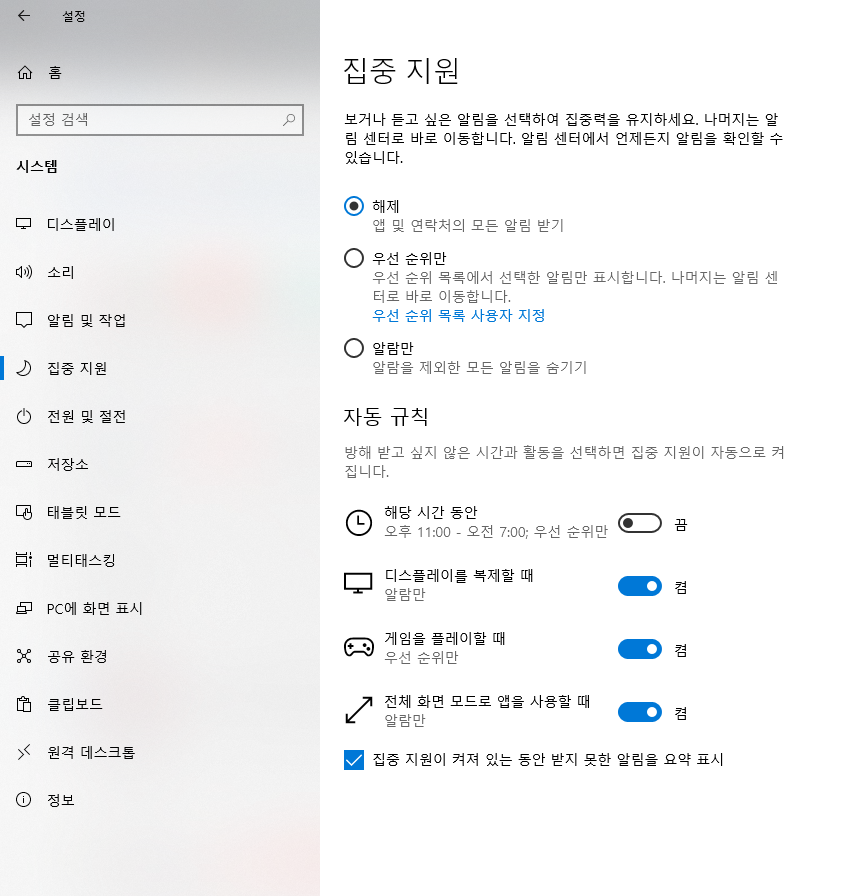Click the 집중 지원 sidebar entry
This screenshot has height=896, width=863.
click(x=160, y=368)
